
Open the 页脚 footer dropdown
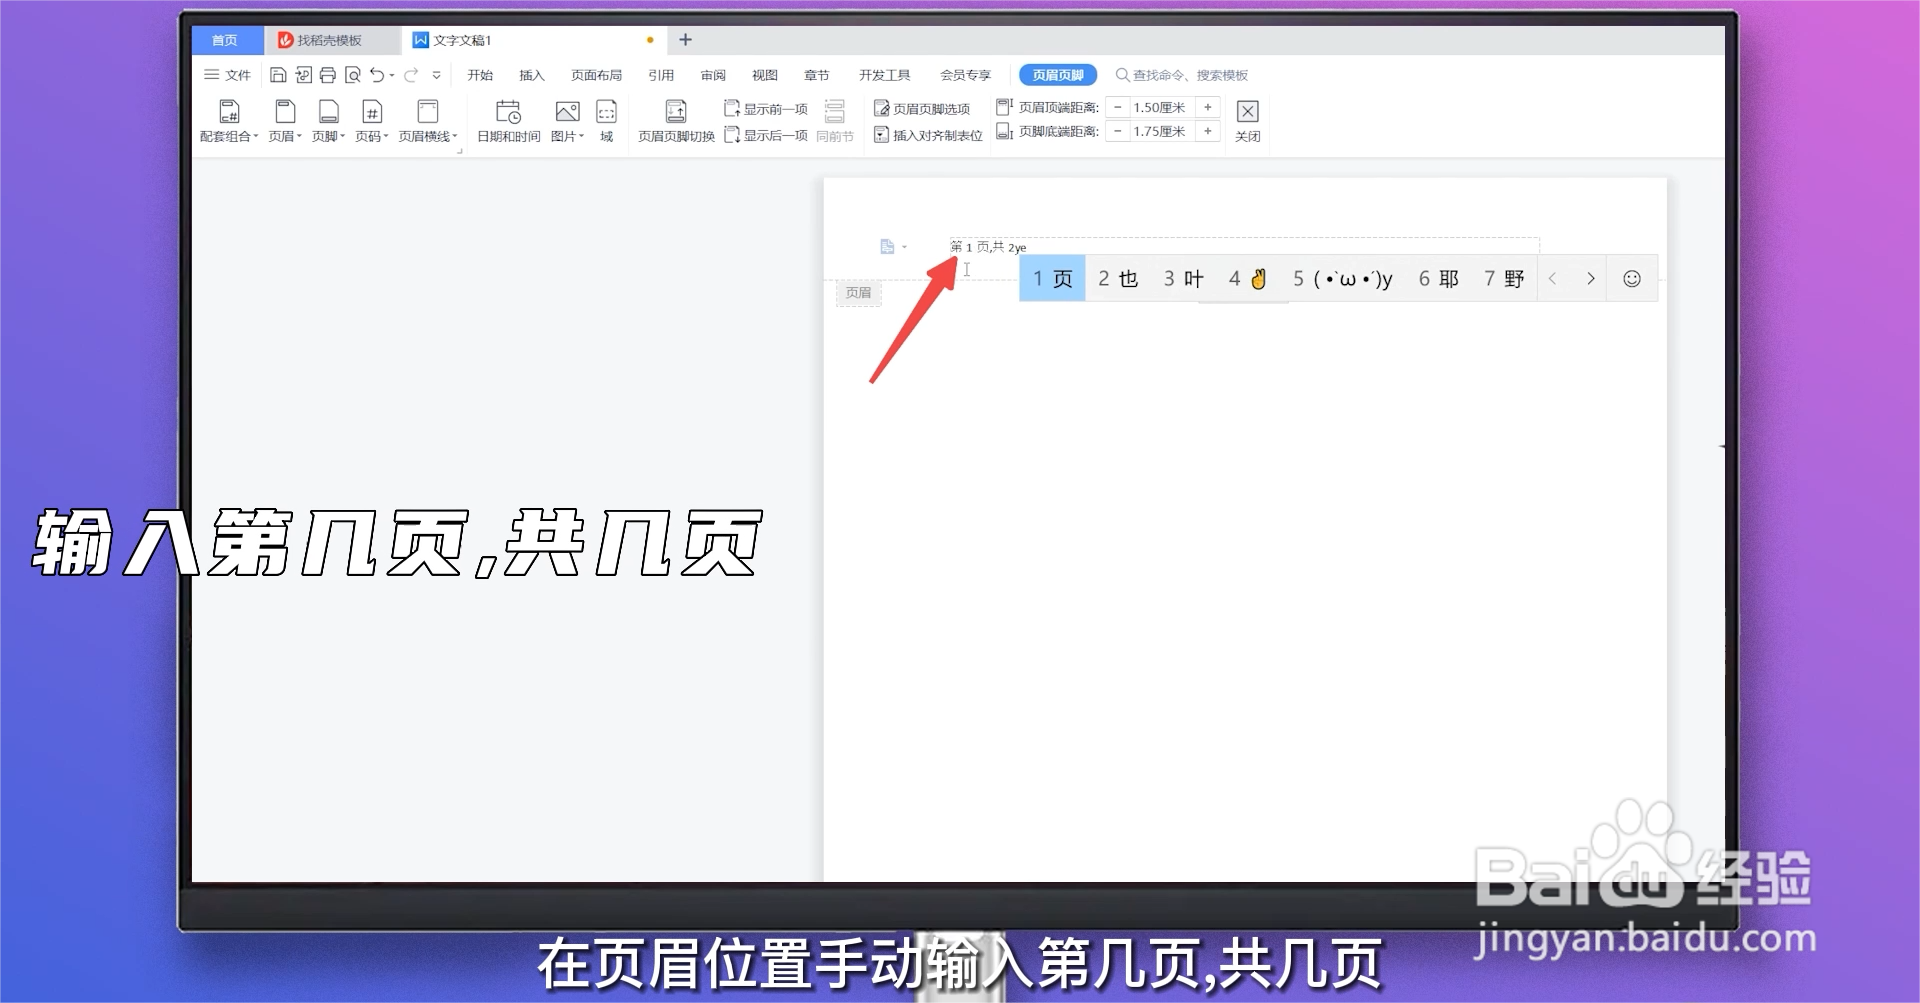coord(328,121)
